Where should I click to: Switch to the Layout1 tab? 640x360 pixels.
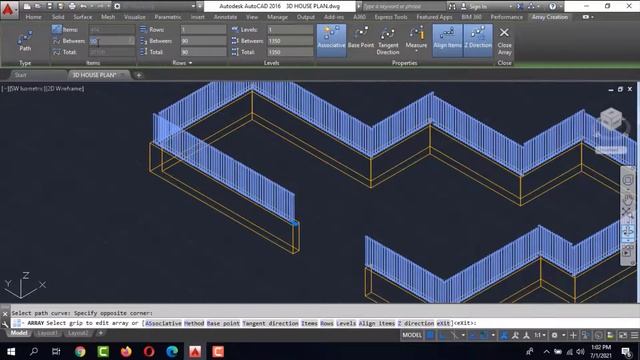[x=47, y=333]
